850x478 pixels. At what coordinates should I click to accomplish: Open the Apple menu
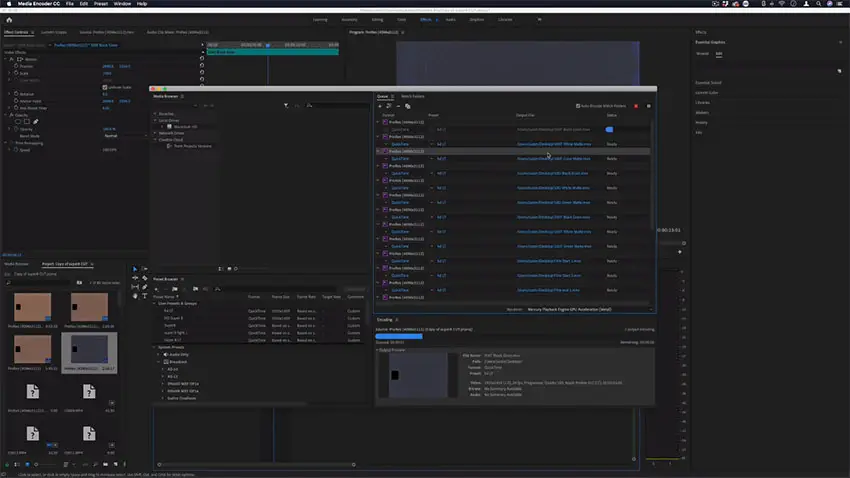[x=9, y=4]
